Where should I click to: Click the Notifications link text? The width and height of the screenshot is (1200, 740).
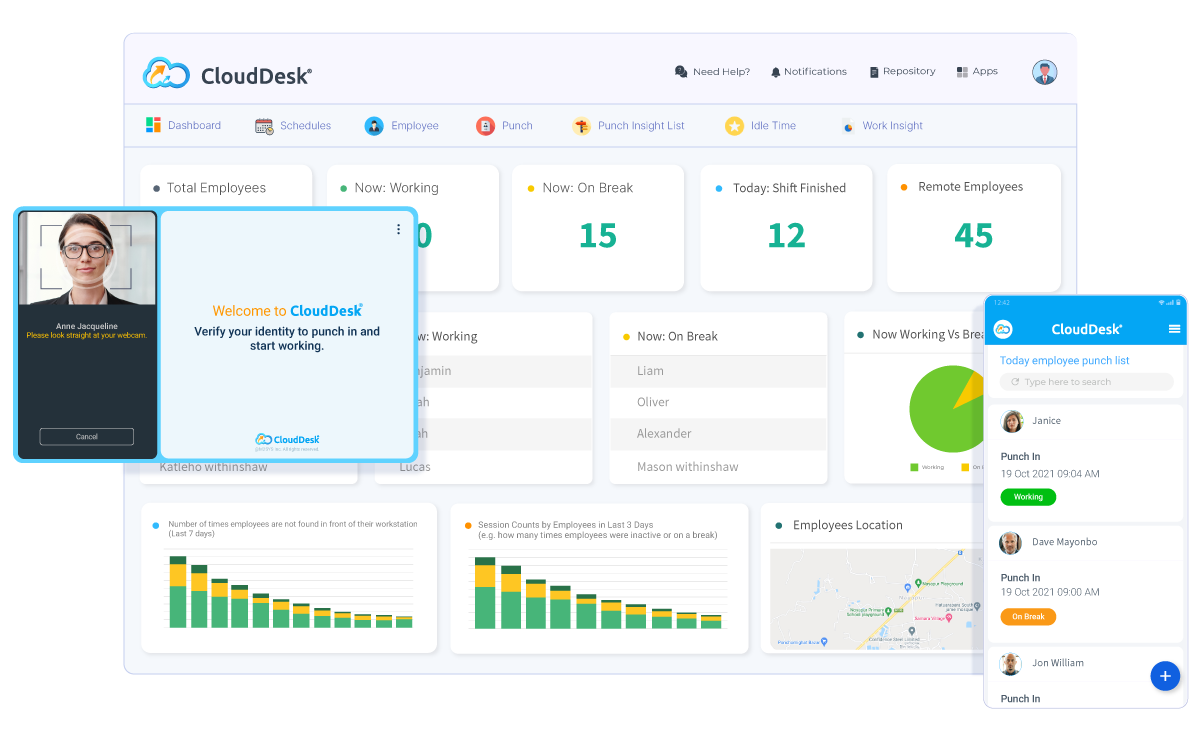(815, 72)
